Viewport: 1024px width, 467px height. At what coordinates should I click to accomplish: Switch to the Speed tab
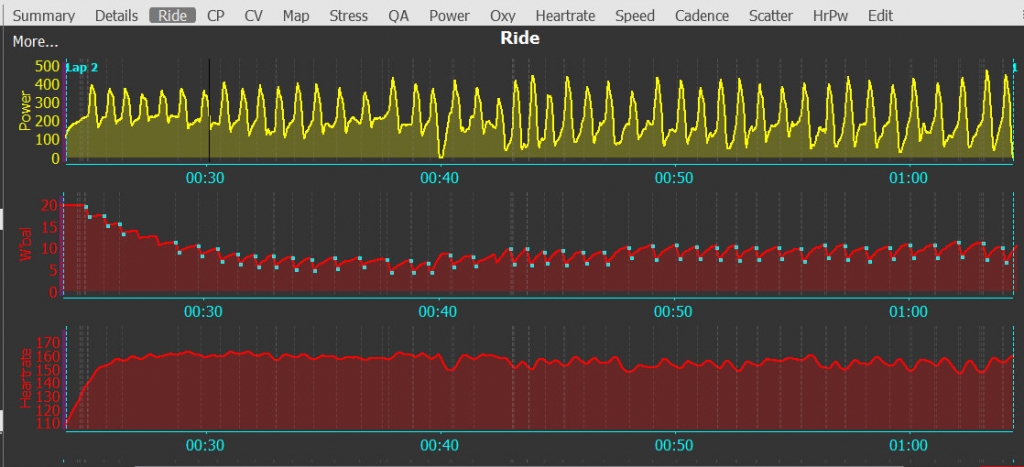click(x=635, y=16)
